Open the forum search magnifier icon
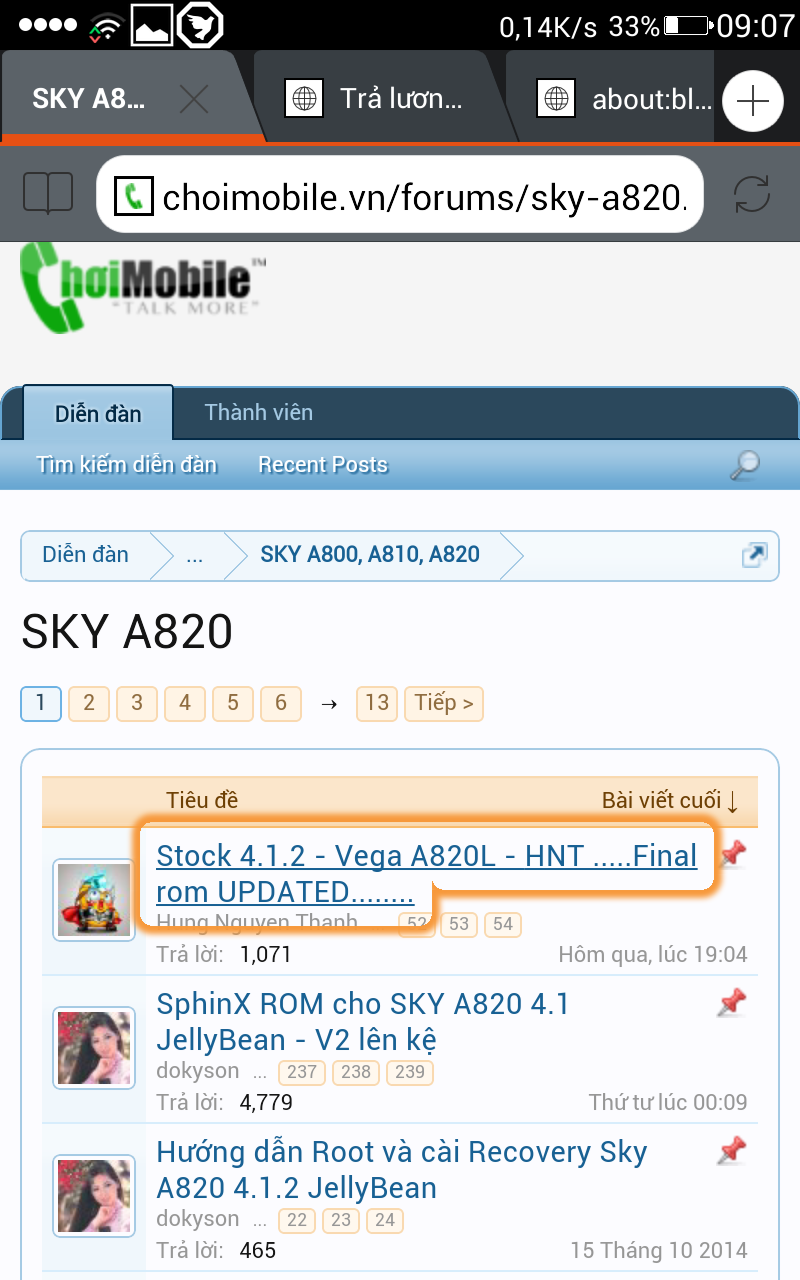 click(744, 465)
